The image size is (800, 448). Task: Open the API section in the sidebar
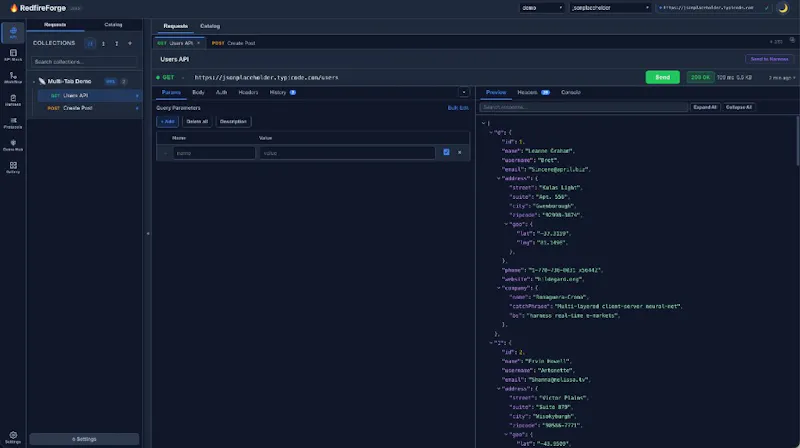pyautogui.click(x=13, y=33)
